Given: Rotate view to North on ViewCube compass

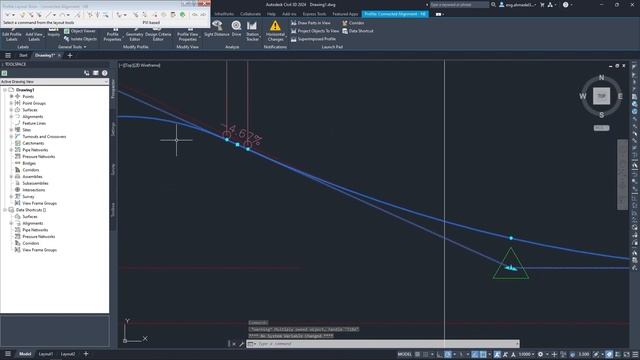Looking at the screenshot, I should click(601, 78).
